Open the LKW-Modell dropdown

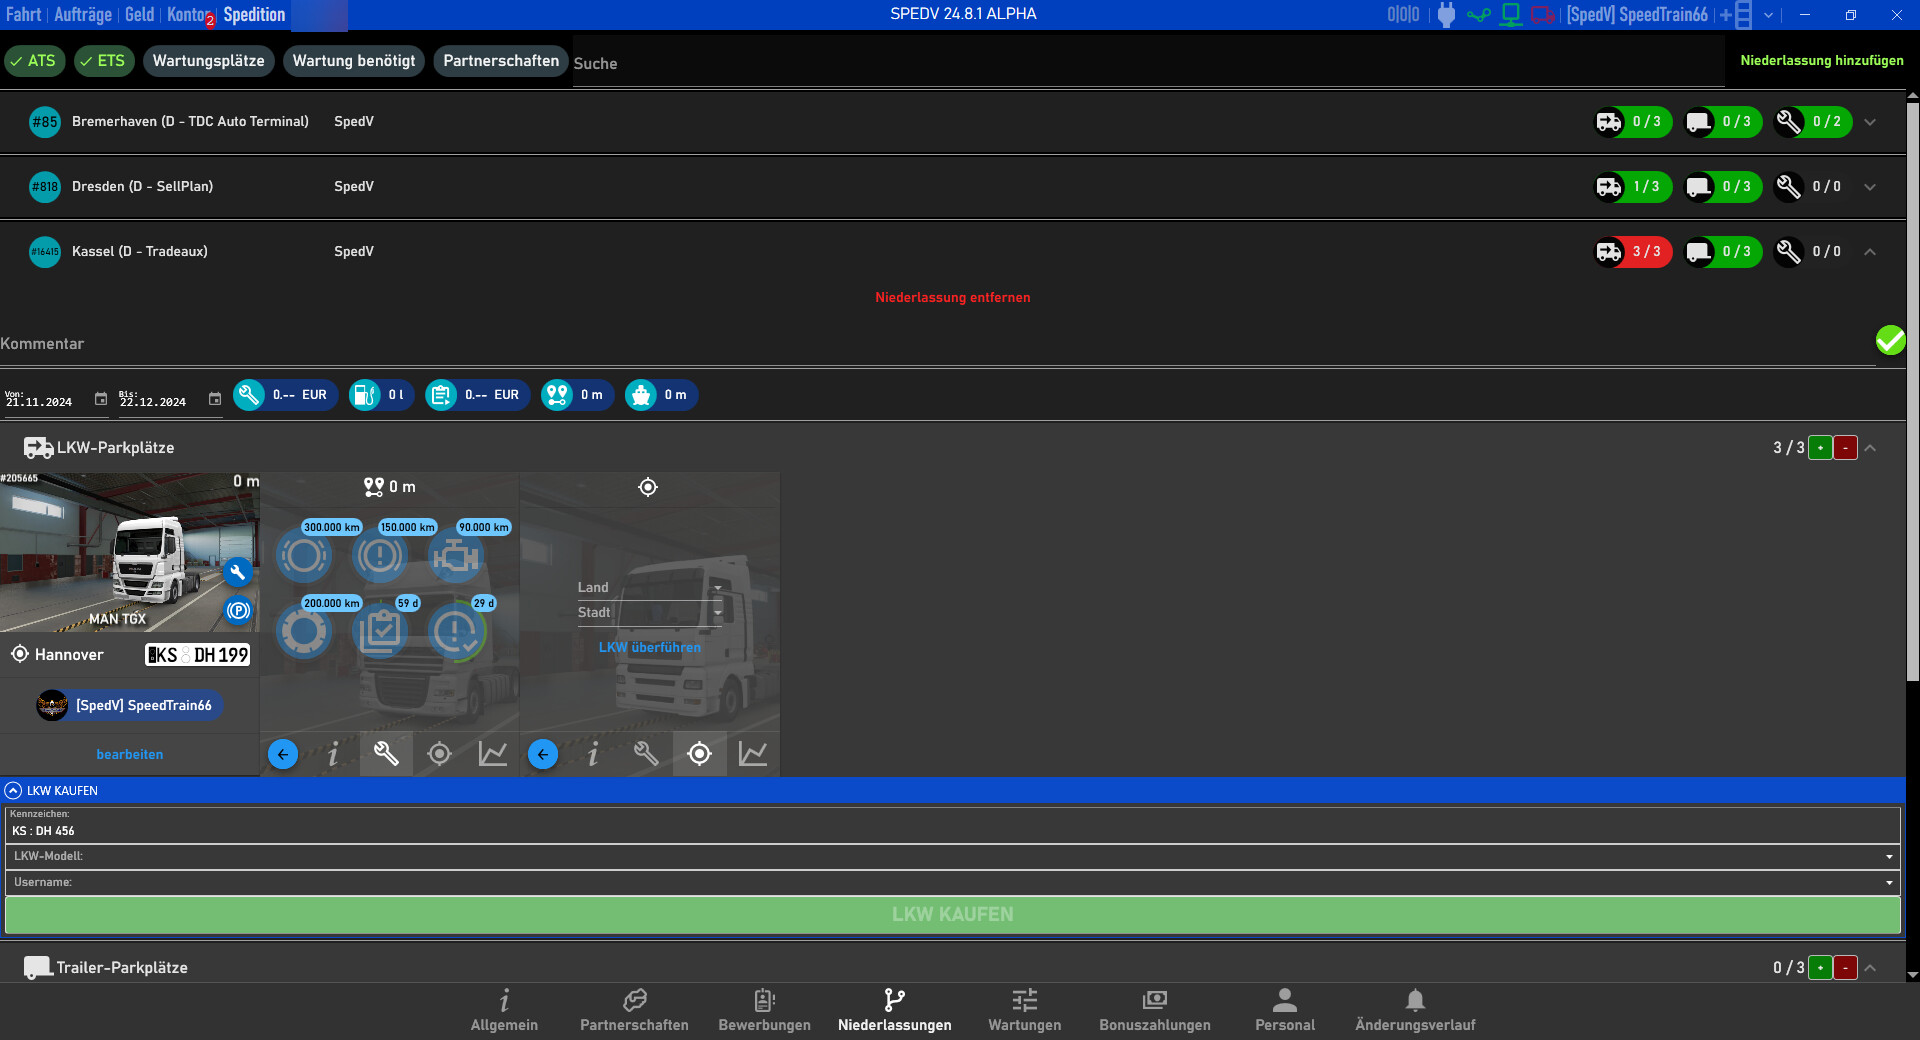click(1888, 857)
